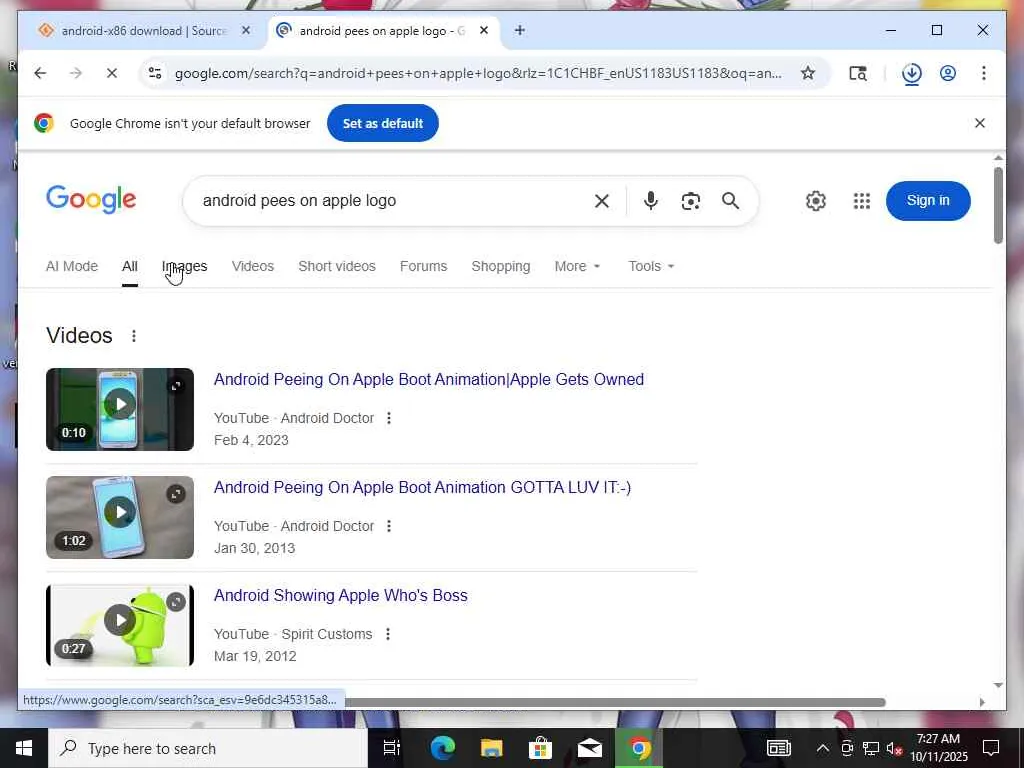Click inside the Google search field
The width and height of the screenshot is (1024, 768).
point(392,200)
